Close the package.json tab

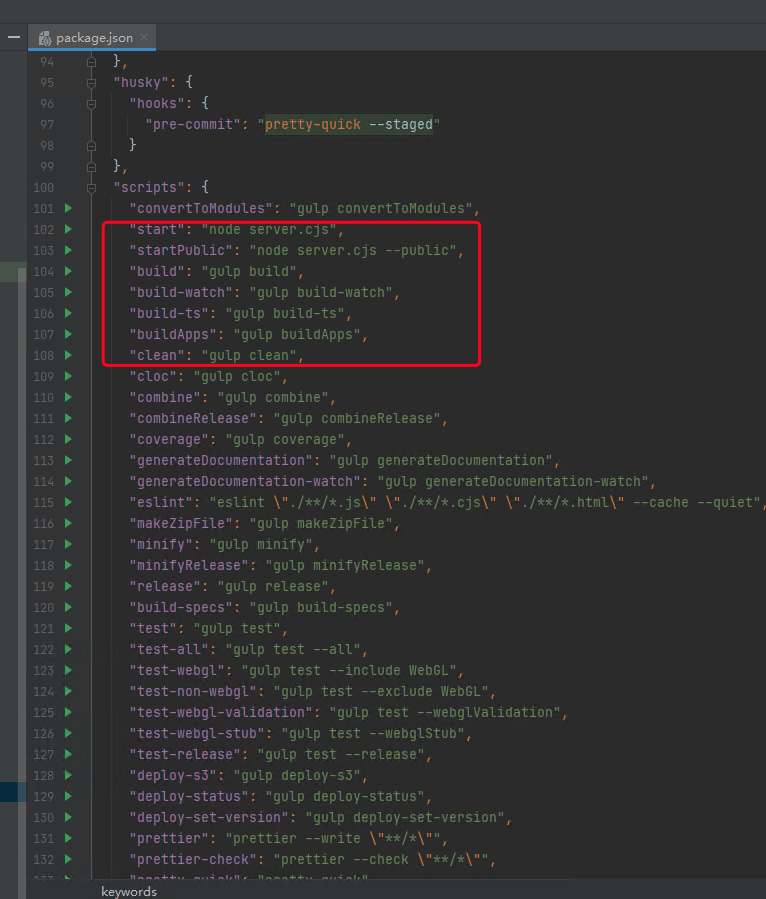click(144, 37)
